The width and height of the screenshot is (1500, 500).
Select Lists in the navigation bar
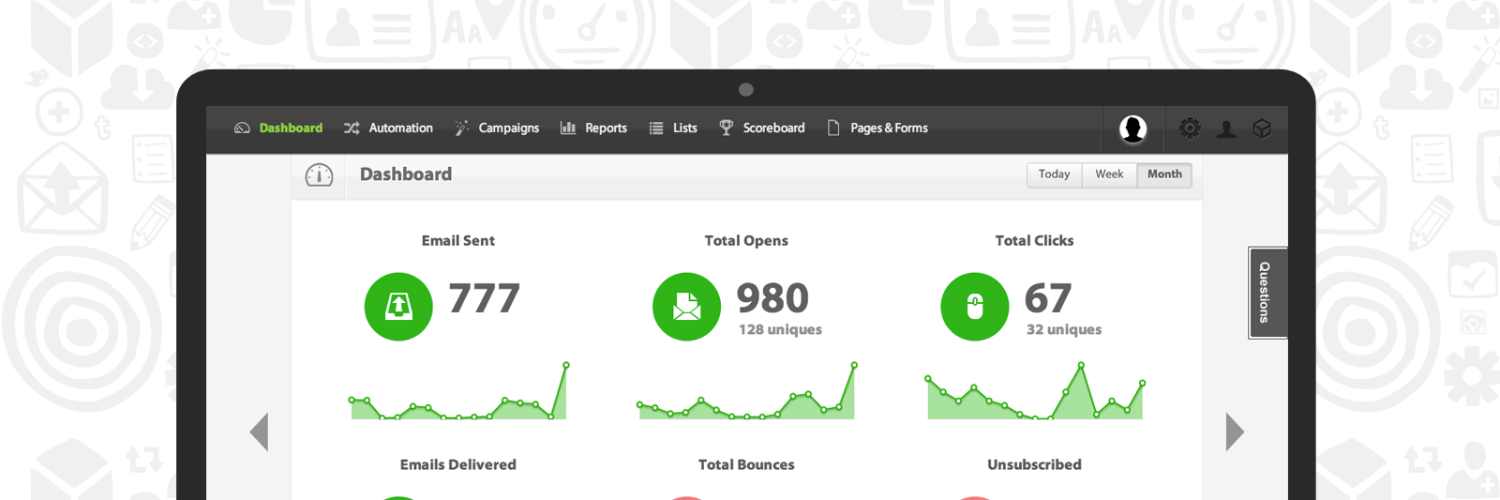[673, 128]
